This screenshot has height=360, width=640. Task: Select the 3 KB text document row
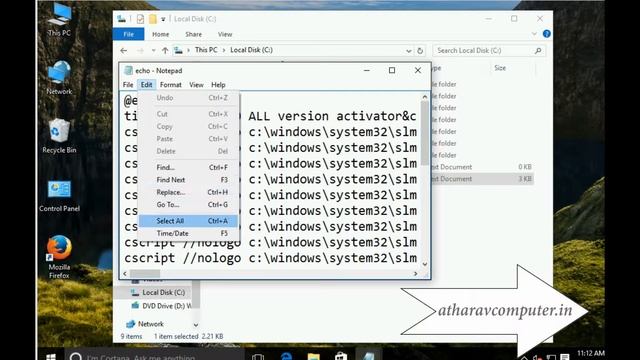tap(482, 179)
